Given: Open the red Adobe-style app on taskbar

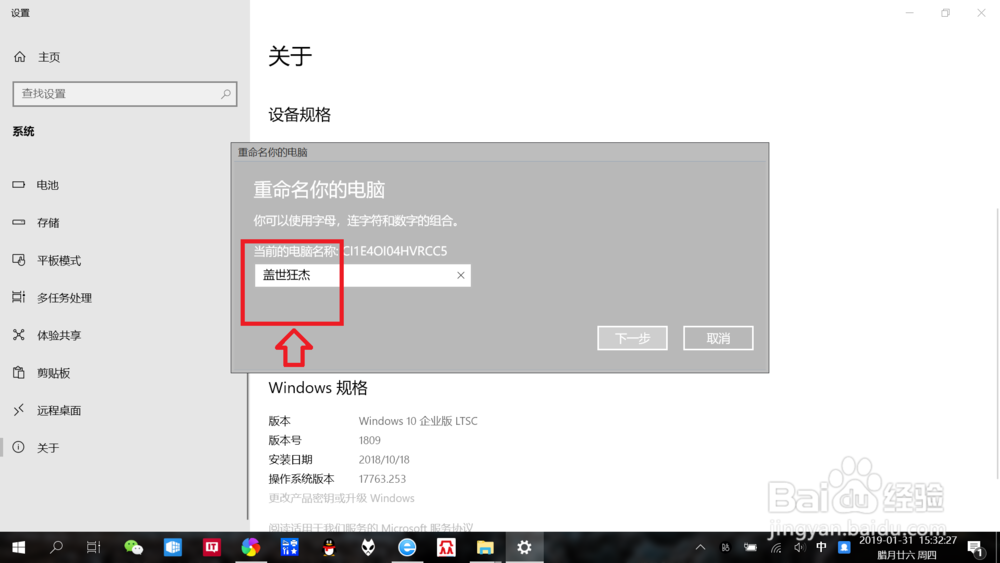Looking at the screenshot, I should [x=446, y=547].
